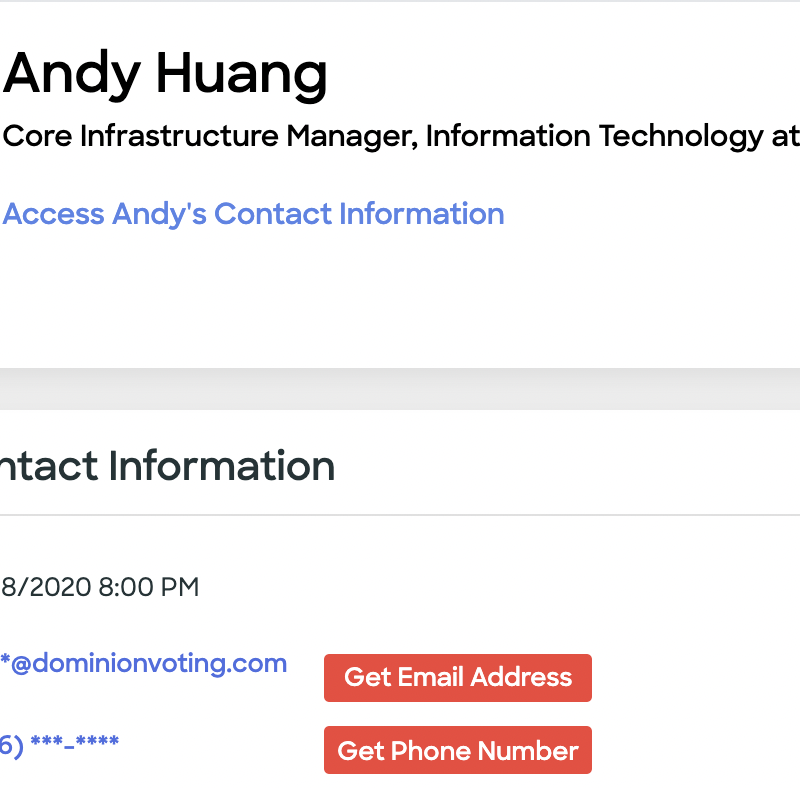The image size is (800, 788).
Task: Open the Access Andy's Contact Information link
Action: tap(254, 214)
